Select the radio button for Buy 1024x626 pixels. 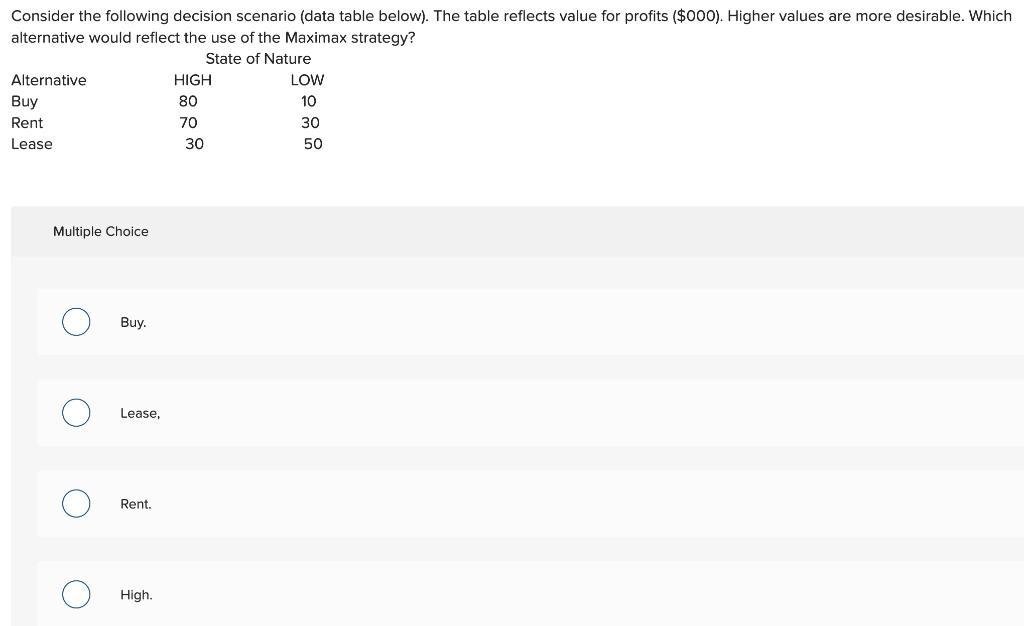76,322
